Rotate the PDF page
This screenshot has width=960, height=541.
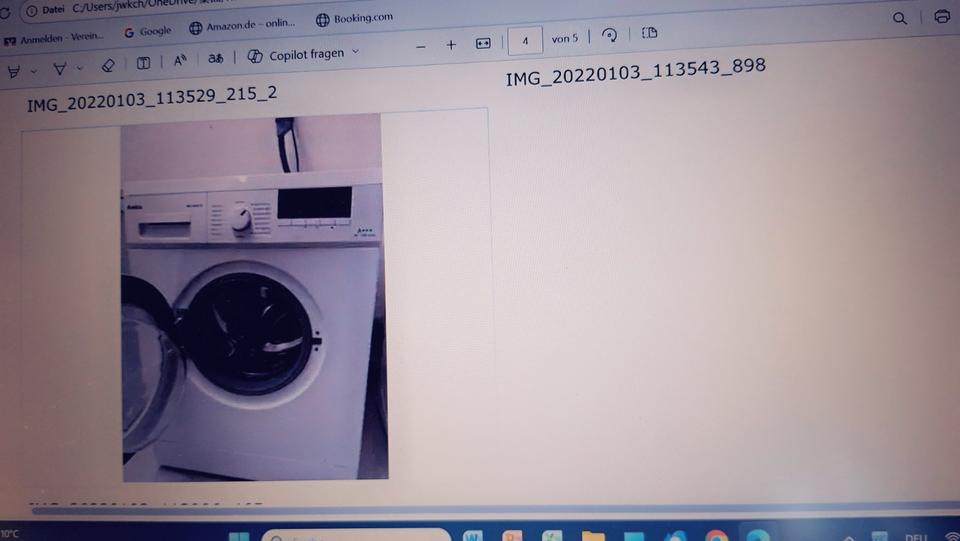click(x=609, y=35)
